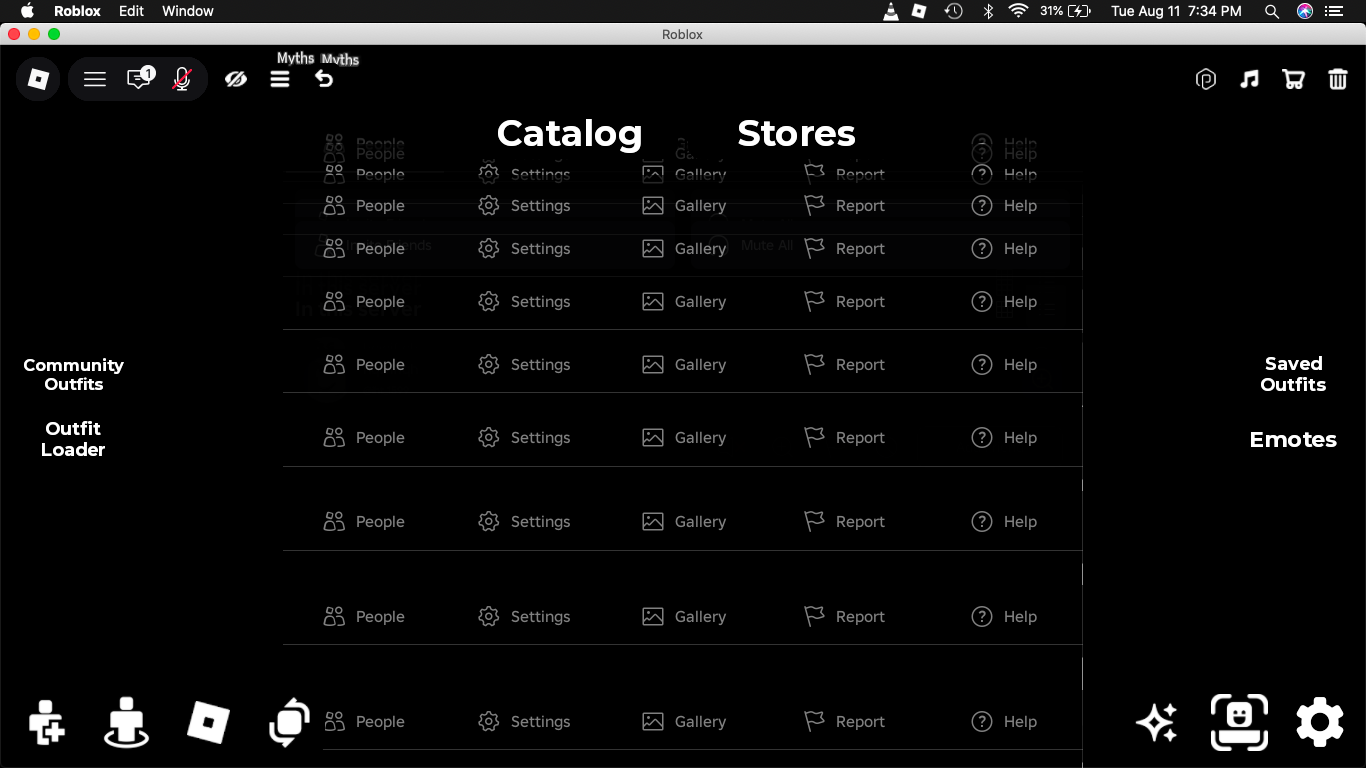Image resolution: width=1366 pixels, height=768 pixels.
Task: Open the large gear settings icon
Action: [1320, 722]
